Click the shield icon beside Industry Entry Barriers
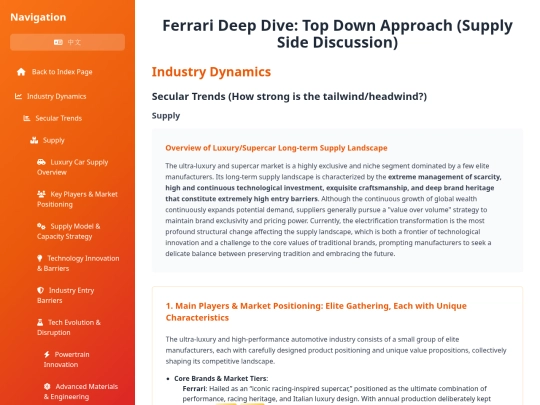Viewport: 540px width, 405px height. pyautogui.click(x=41, y=290)
